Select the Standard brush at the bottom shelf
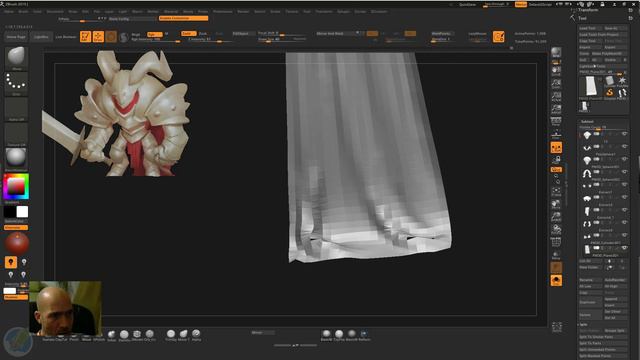Viewport: 640px width, 360px height. 48,339
